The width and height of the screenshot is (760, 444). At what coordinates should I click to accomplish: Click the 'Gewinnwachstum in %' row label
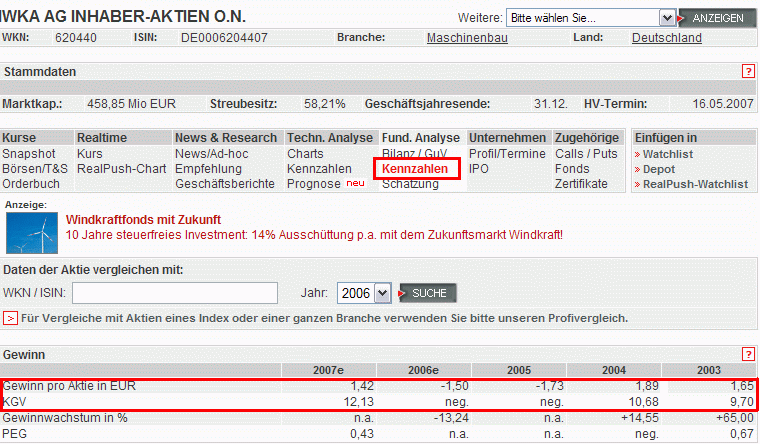pos(65,418)
